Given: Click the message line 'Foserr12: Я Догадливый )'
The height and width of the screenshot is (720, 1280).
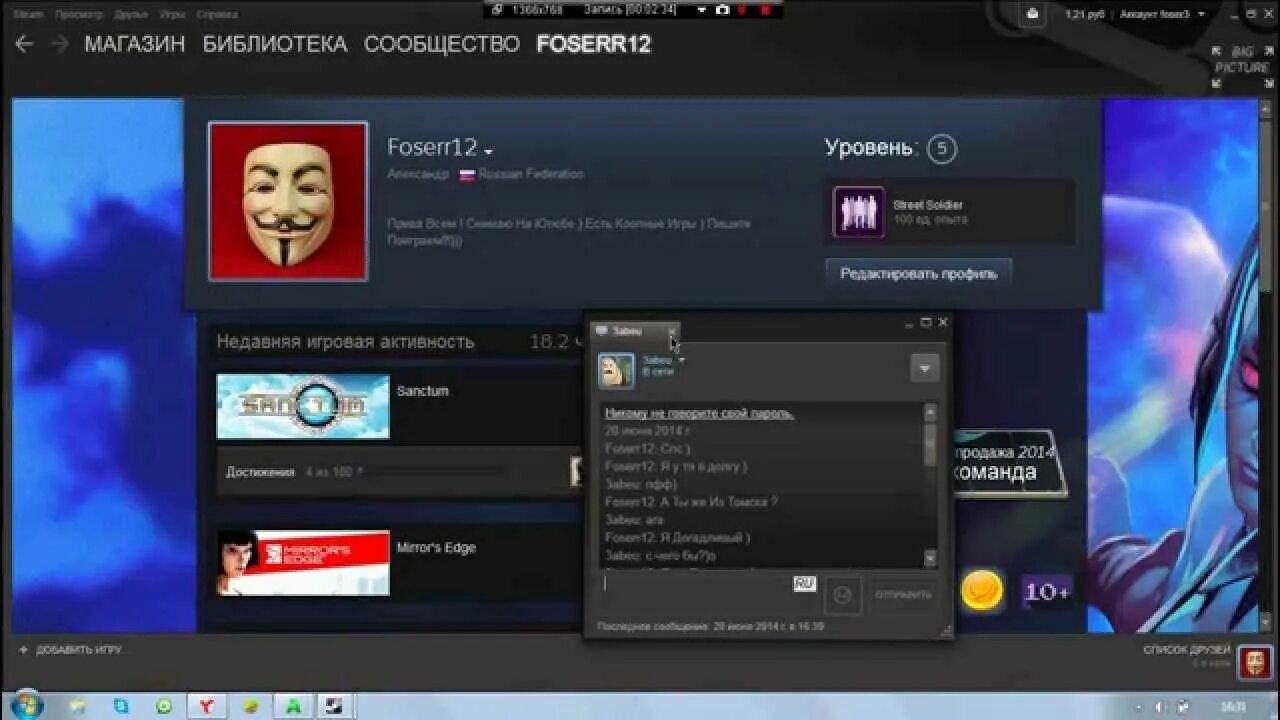Looking at the screenshot, I should point(677,538).
